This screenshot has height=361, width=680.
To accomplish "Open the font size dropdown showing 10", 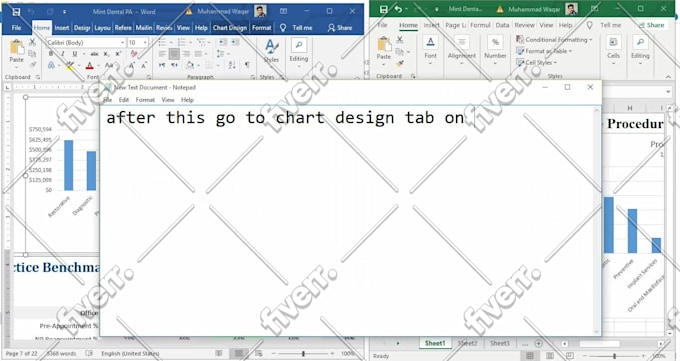I will [145, 43].
